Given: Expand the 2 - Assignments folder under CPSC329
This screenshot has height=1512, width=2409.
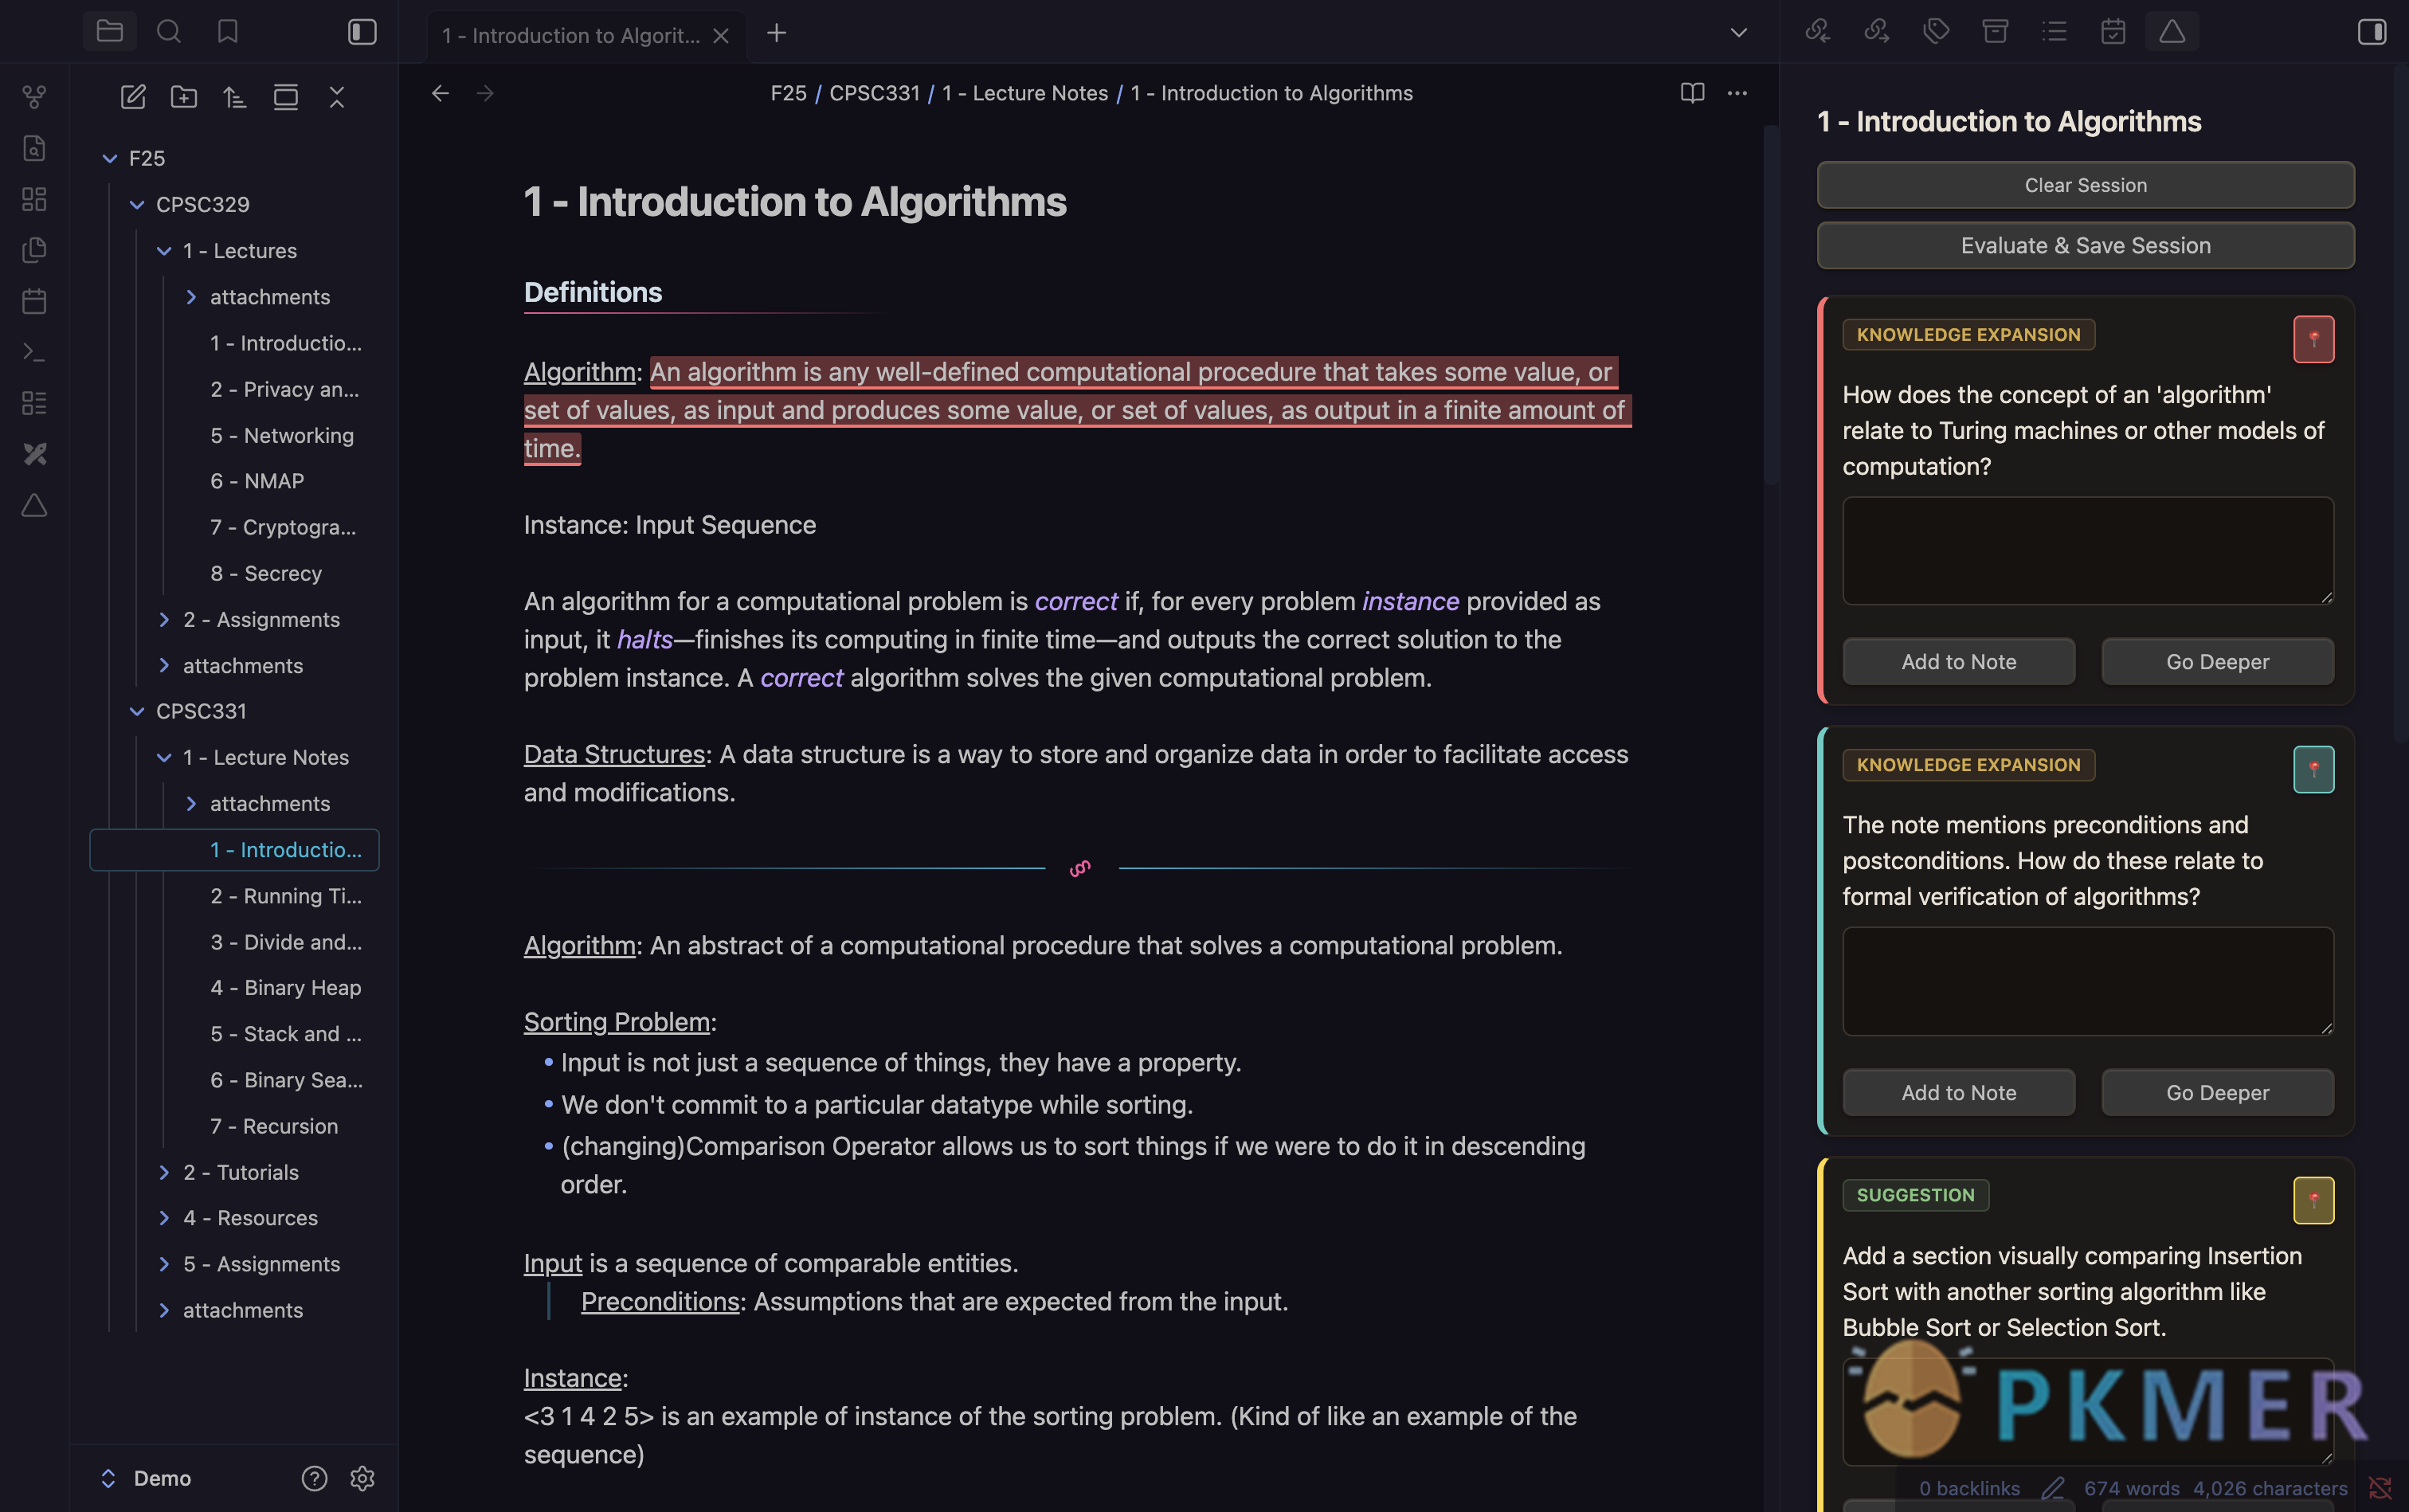Looking at the screenshot, I should point(164,620).
